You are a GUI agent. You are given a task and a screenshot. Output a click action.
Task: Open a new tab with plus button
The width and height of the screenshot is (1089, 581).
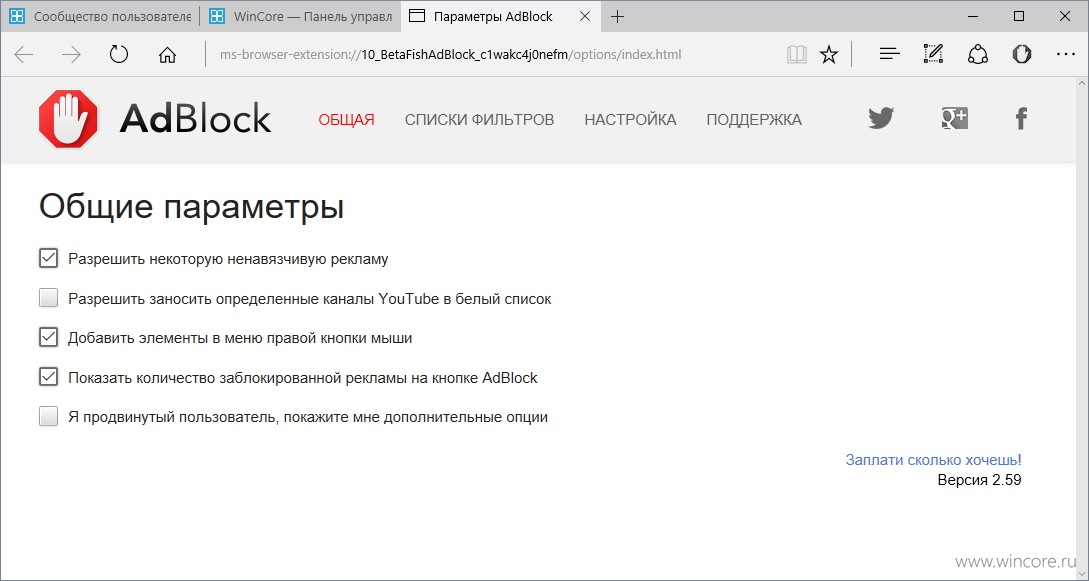[617, 17]
